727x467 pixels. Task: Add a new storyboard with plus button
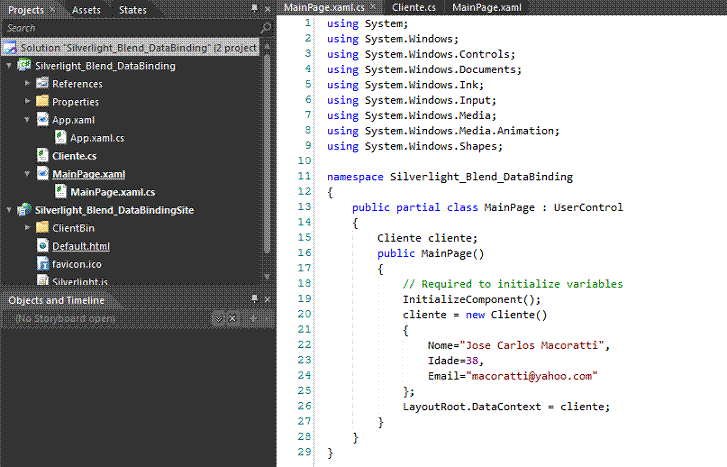[253, 319]
